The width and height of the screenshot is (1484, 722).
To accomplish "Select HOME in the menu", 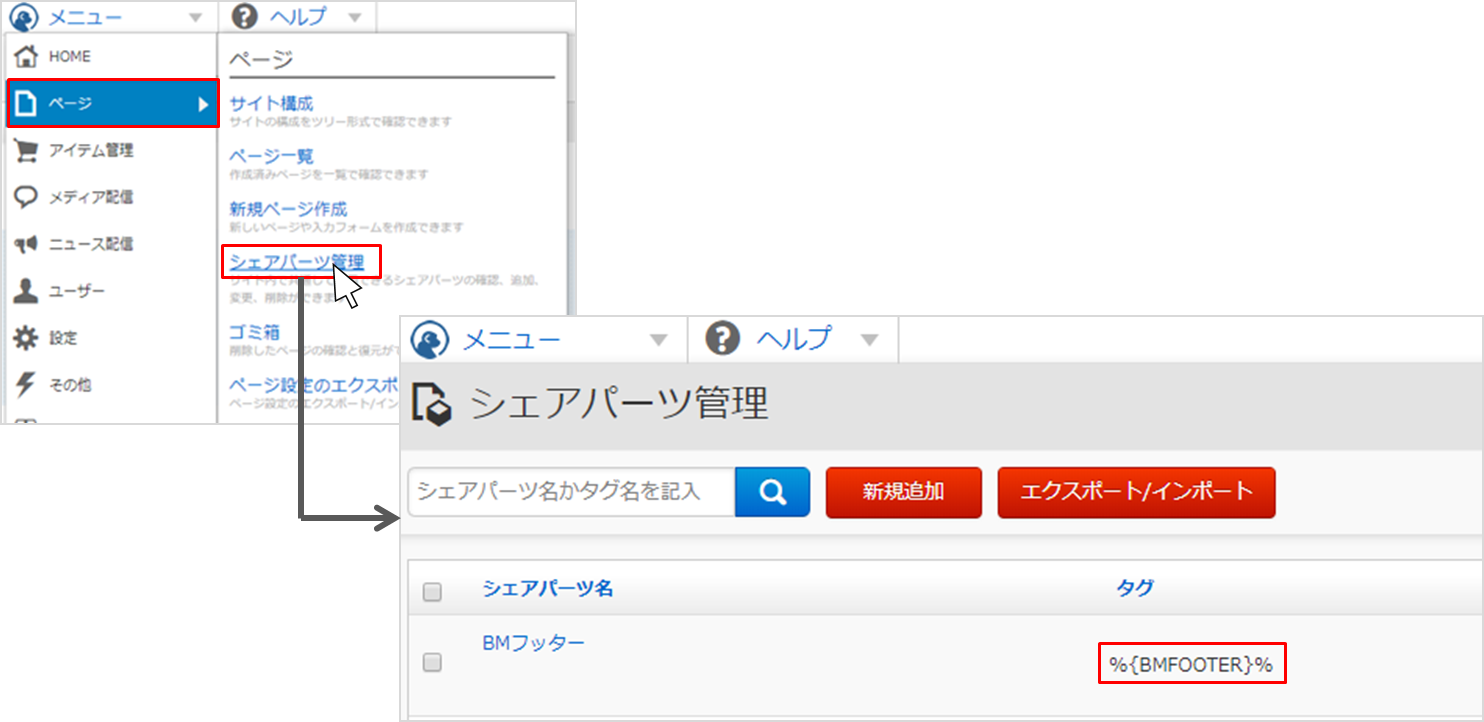I will 112,56.
